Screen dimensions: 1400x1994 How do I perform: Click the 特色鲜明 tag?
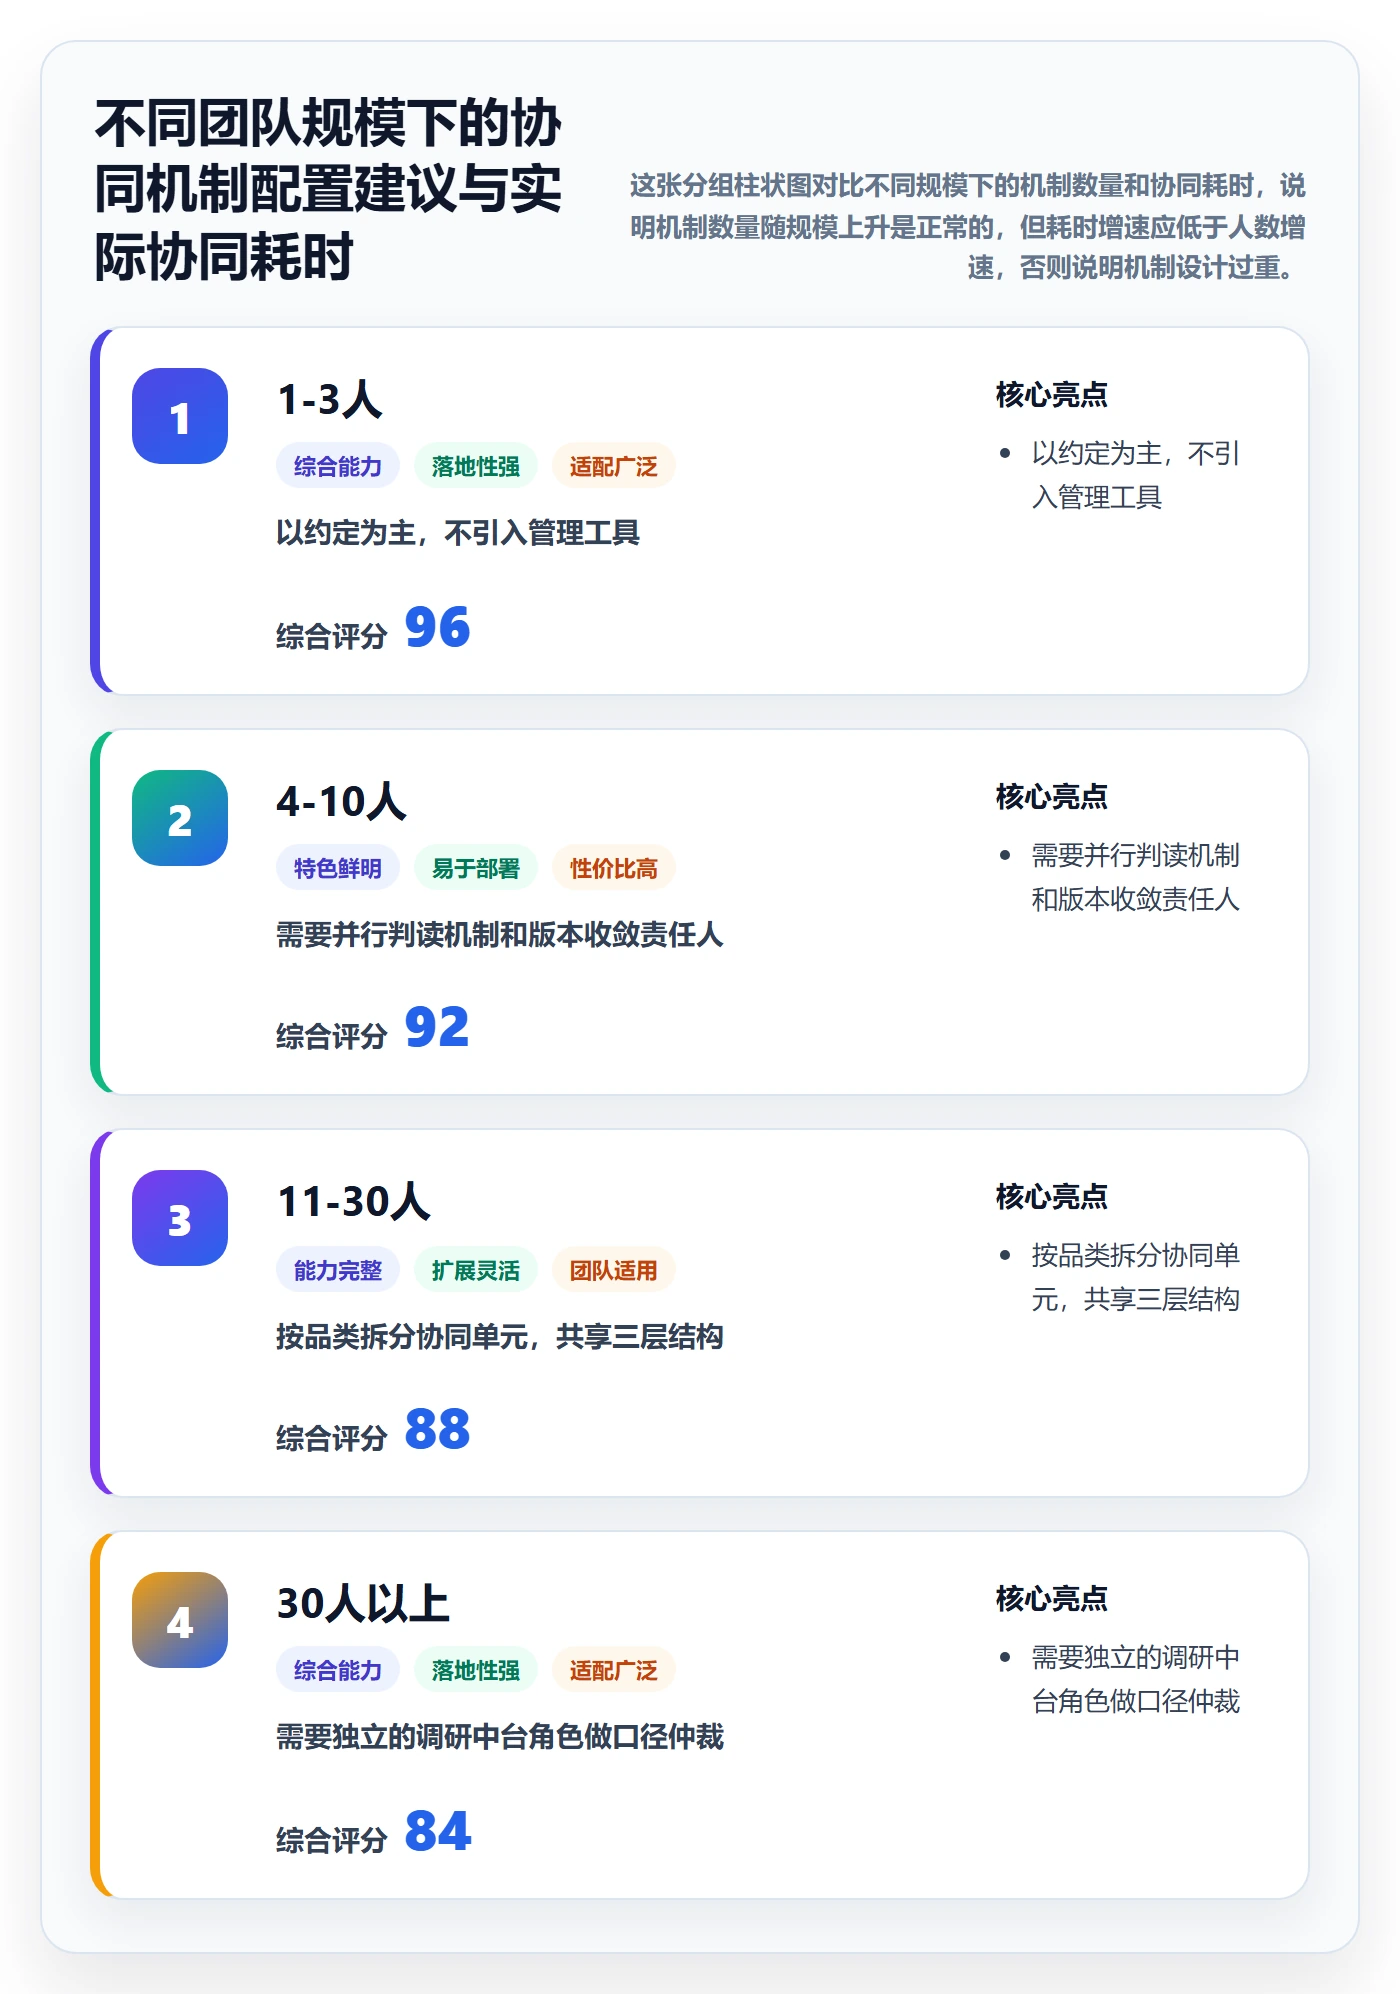[x=338, y=868]
